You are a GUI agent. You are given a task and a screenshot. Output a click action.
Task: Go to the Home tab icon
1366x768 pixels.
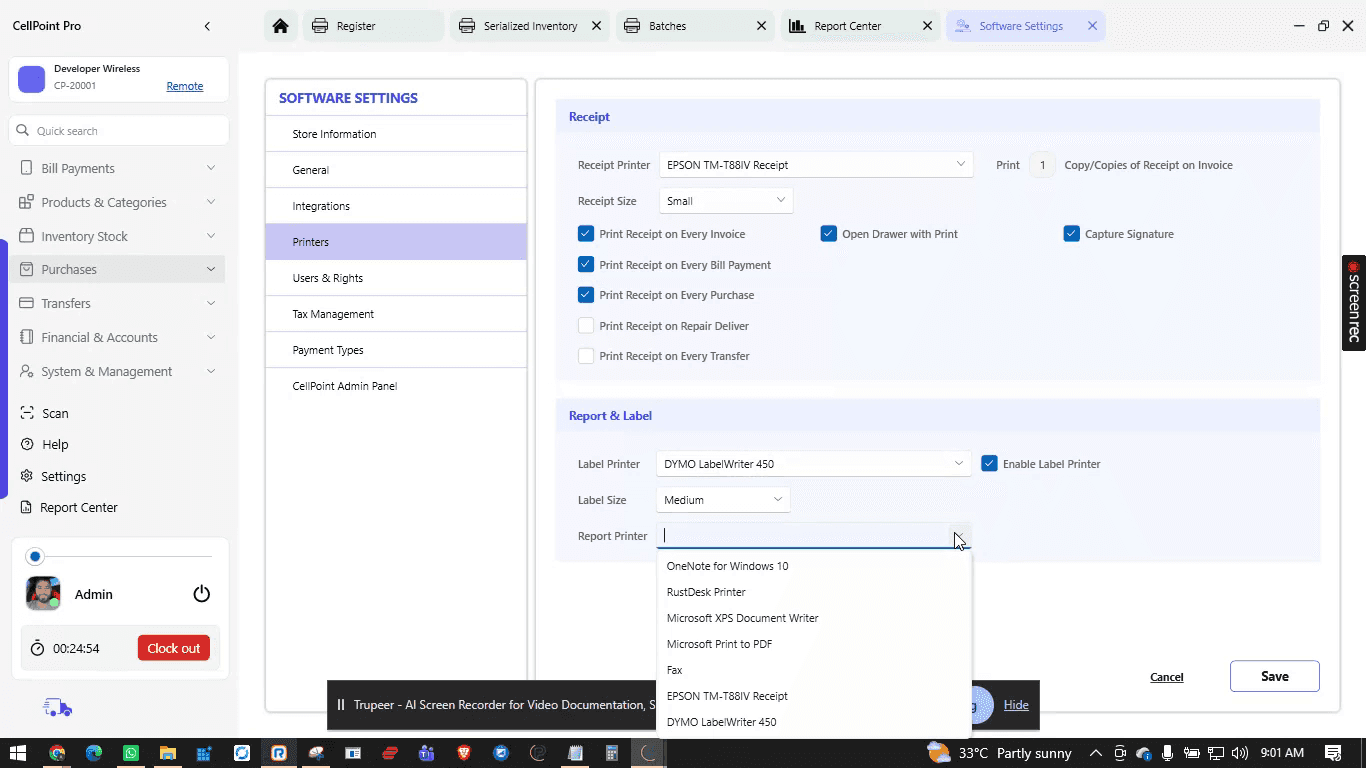(280, 26)
